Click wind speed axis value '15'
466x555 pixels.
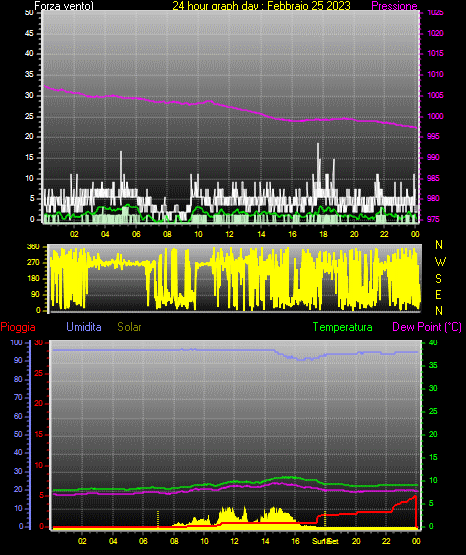(x=29, y=158)
